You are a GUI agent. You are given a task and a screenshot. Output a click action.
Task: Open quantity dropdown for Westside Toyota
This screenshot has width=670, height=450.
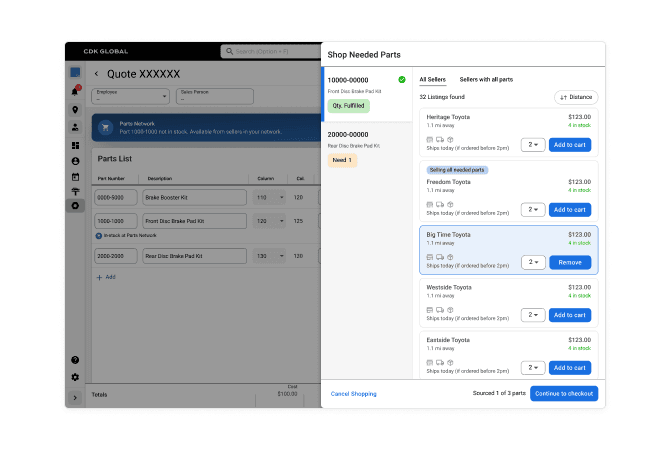point(533,315)
